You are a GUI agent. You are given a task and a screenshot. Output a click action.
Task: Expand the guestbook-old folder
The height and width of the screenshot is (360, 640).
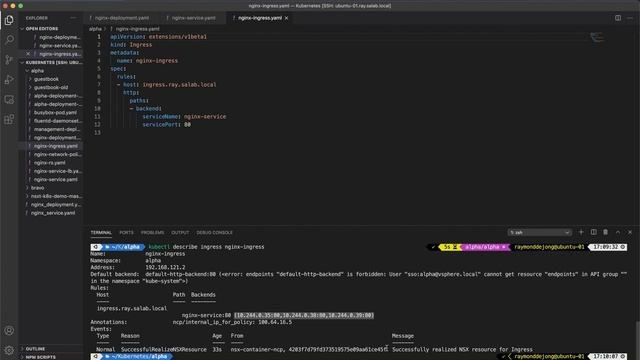51,87
